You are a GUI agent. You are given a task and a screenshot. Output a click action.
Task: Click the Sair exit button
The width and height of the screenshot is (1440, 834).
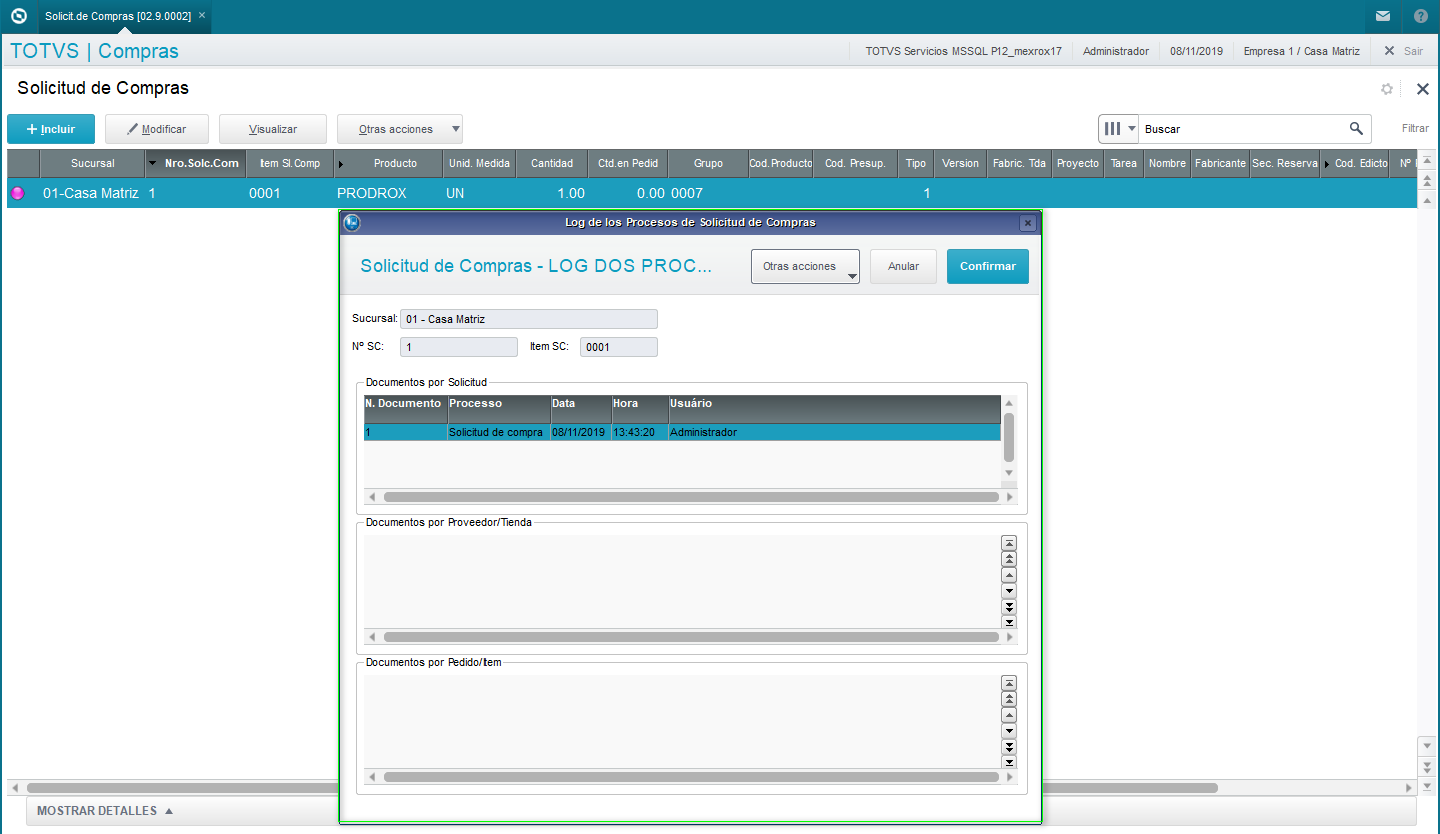1403,51
